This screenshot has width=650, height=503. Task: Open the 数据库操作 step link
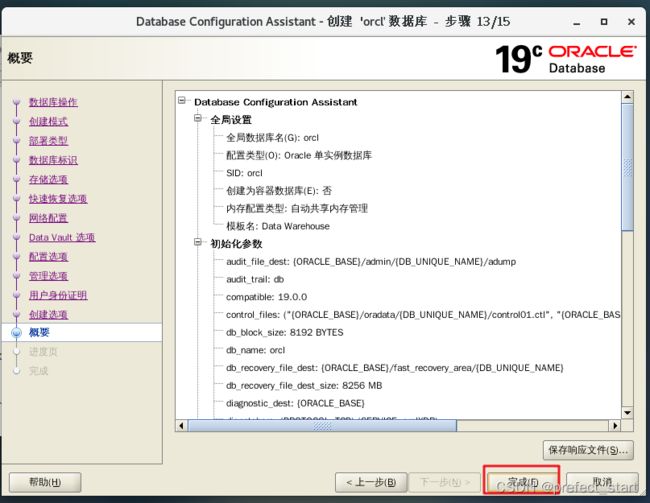coord(53,102)
